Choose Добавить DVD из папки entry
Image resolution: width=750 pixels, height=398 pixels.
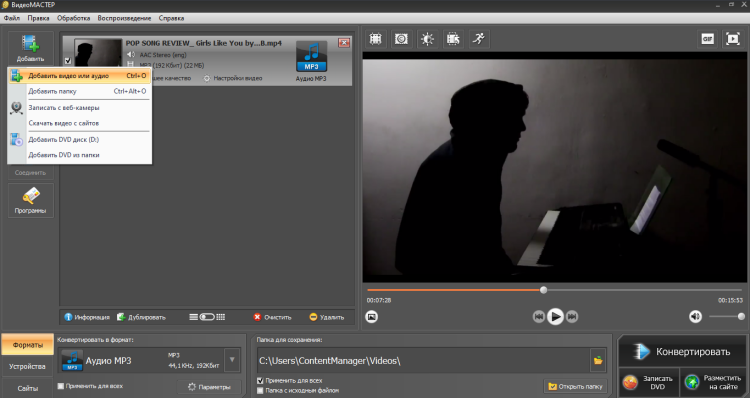point(80,155)
